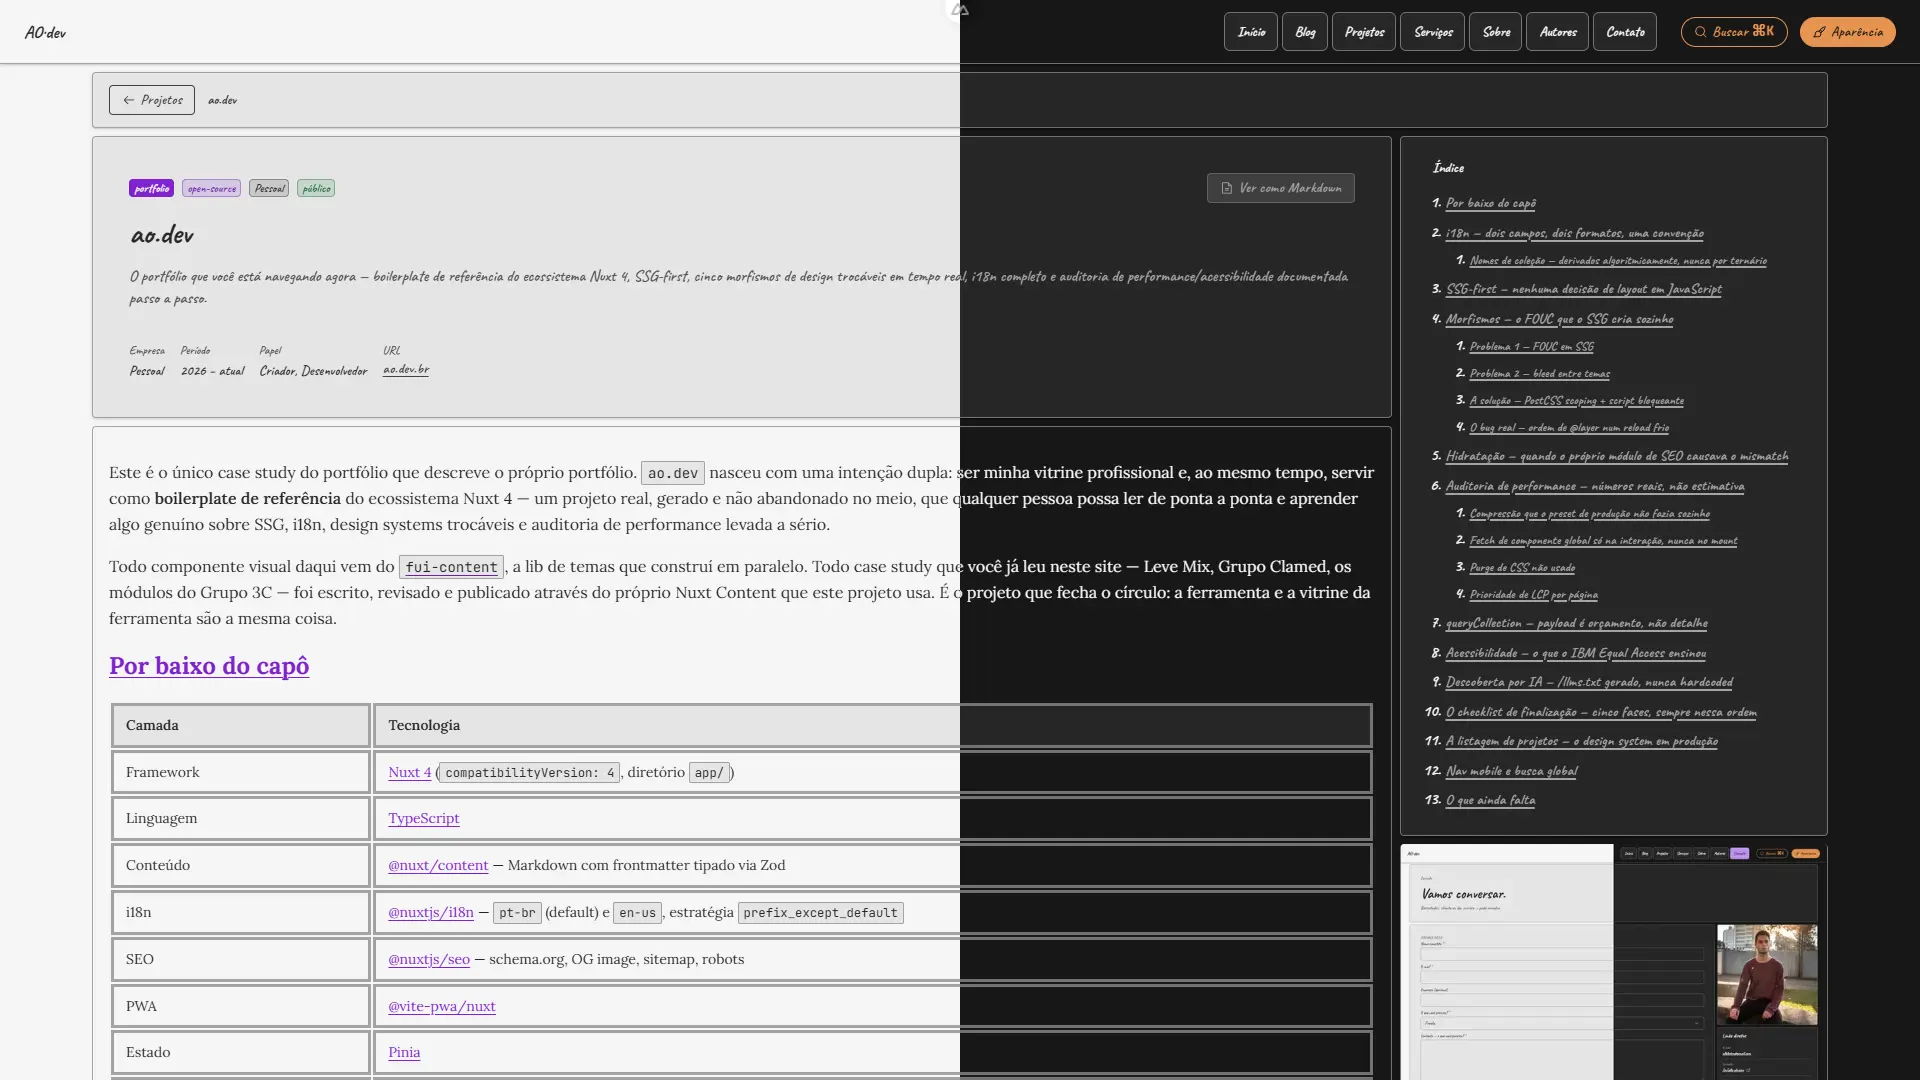1920x1080 pixels.
Task: Open the TypeScript link in table
Action: (x=424, y=818)
